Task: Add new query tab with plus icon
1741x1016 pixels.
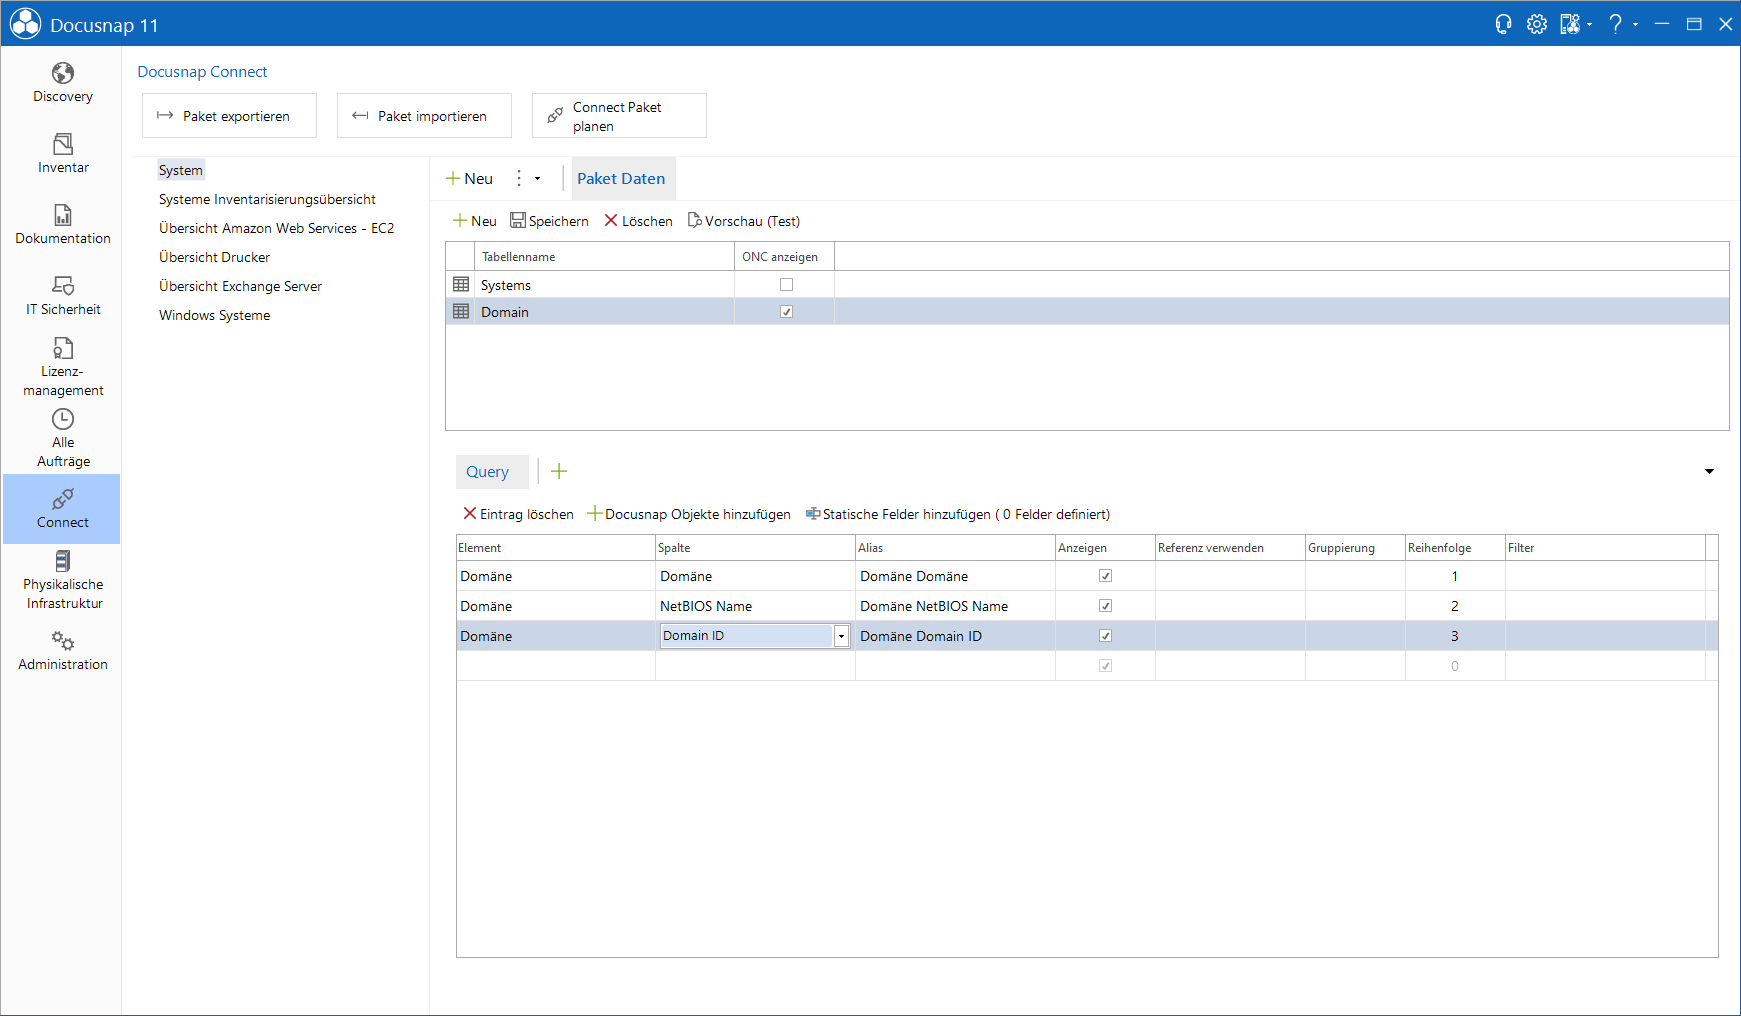Action: click(x=559, y=471)
